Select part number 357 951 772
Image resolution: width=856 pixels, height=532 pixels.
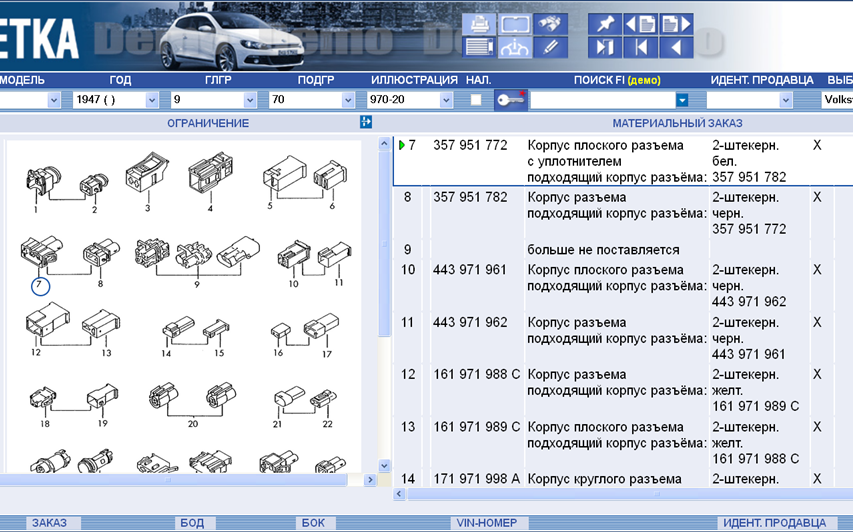[470, 145]
